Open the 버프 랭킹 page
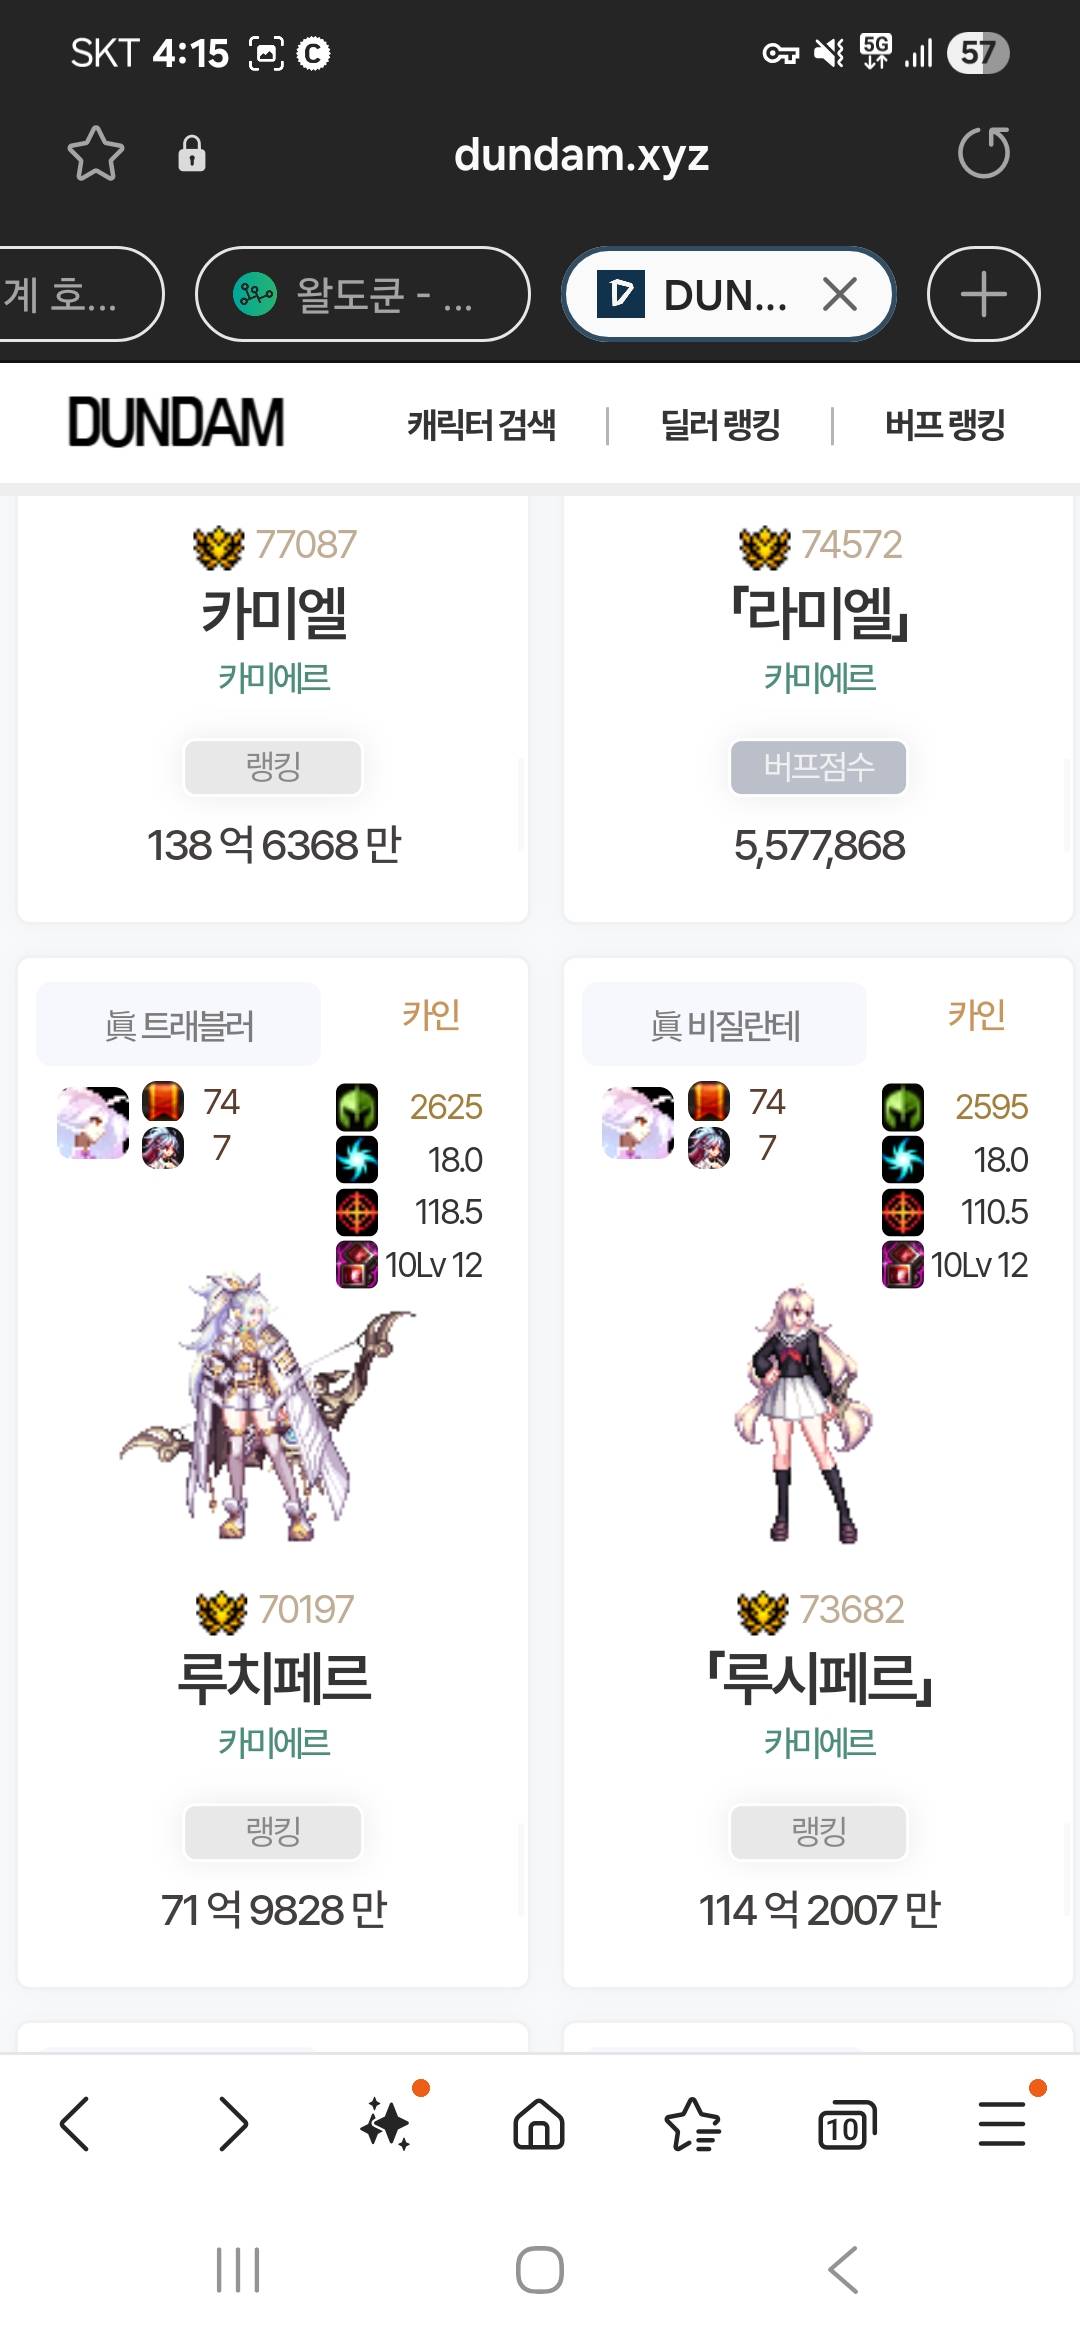The width and height of the screenshot is (1080, 2340). [945, 425]
